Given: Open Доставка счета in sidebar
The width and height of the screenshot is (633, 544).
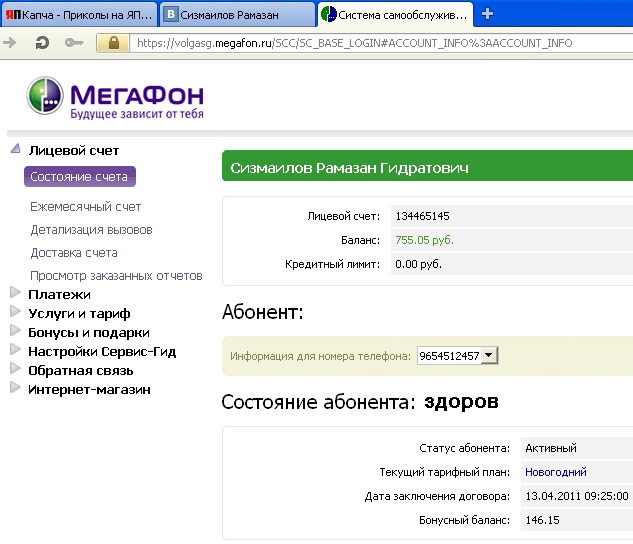Looking at the screenshot, I should click(x=74, y=253).
